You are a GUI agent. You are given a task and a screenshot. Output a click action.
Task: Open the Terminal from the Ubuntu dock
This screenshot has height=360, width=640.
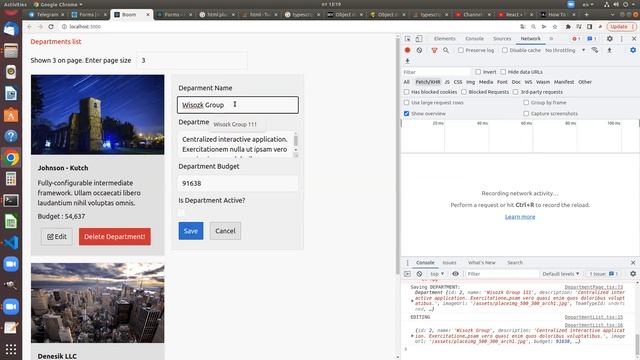11,200
